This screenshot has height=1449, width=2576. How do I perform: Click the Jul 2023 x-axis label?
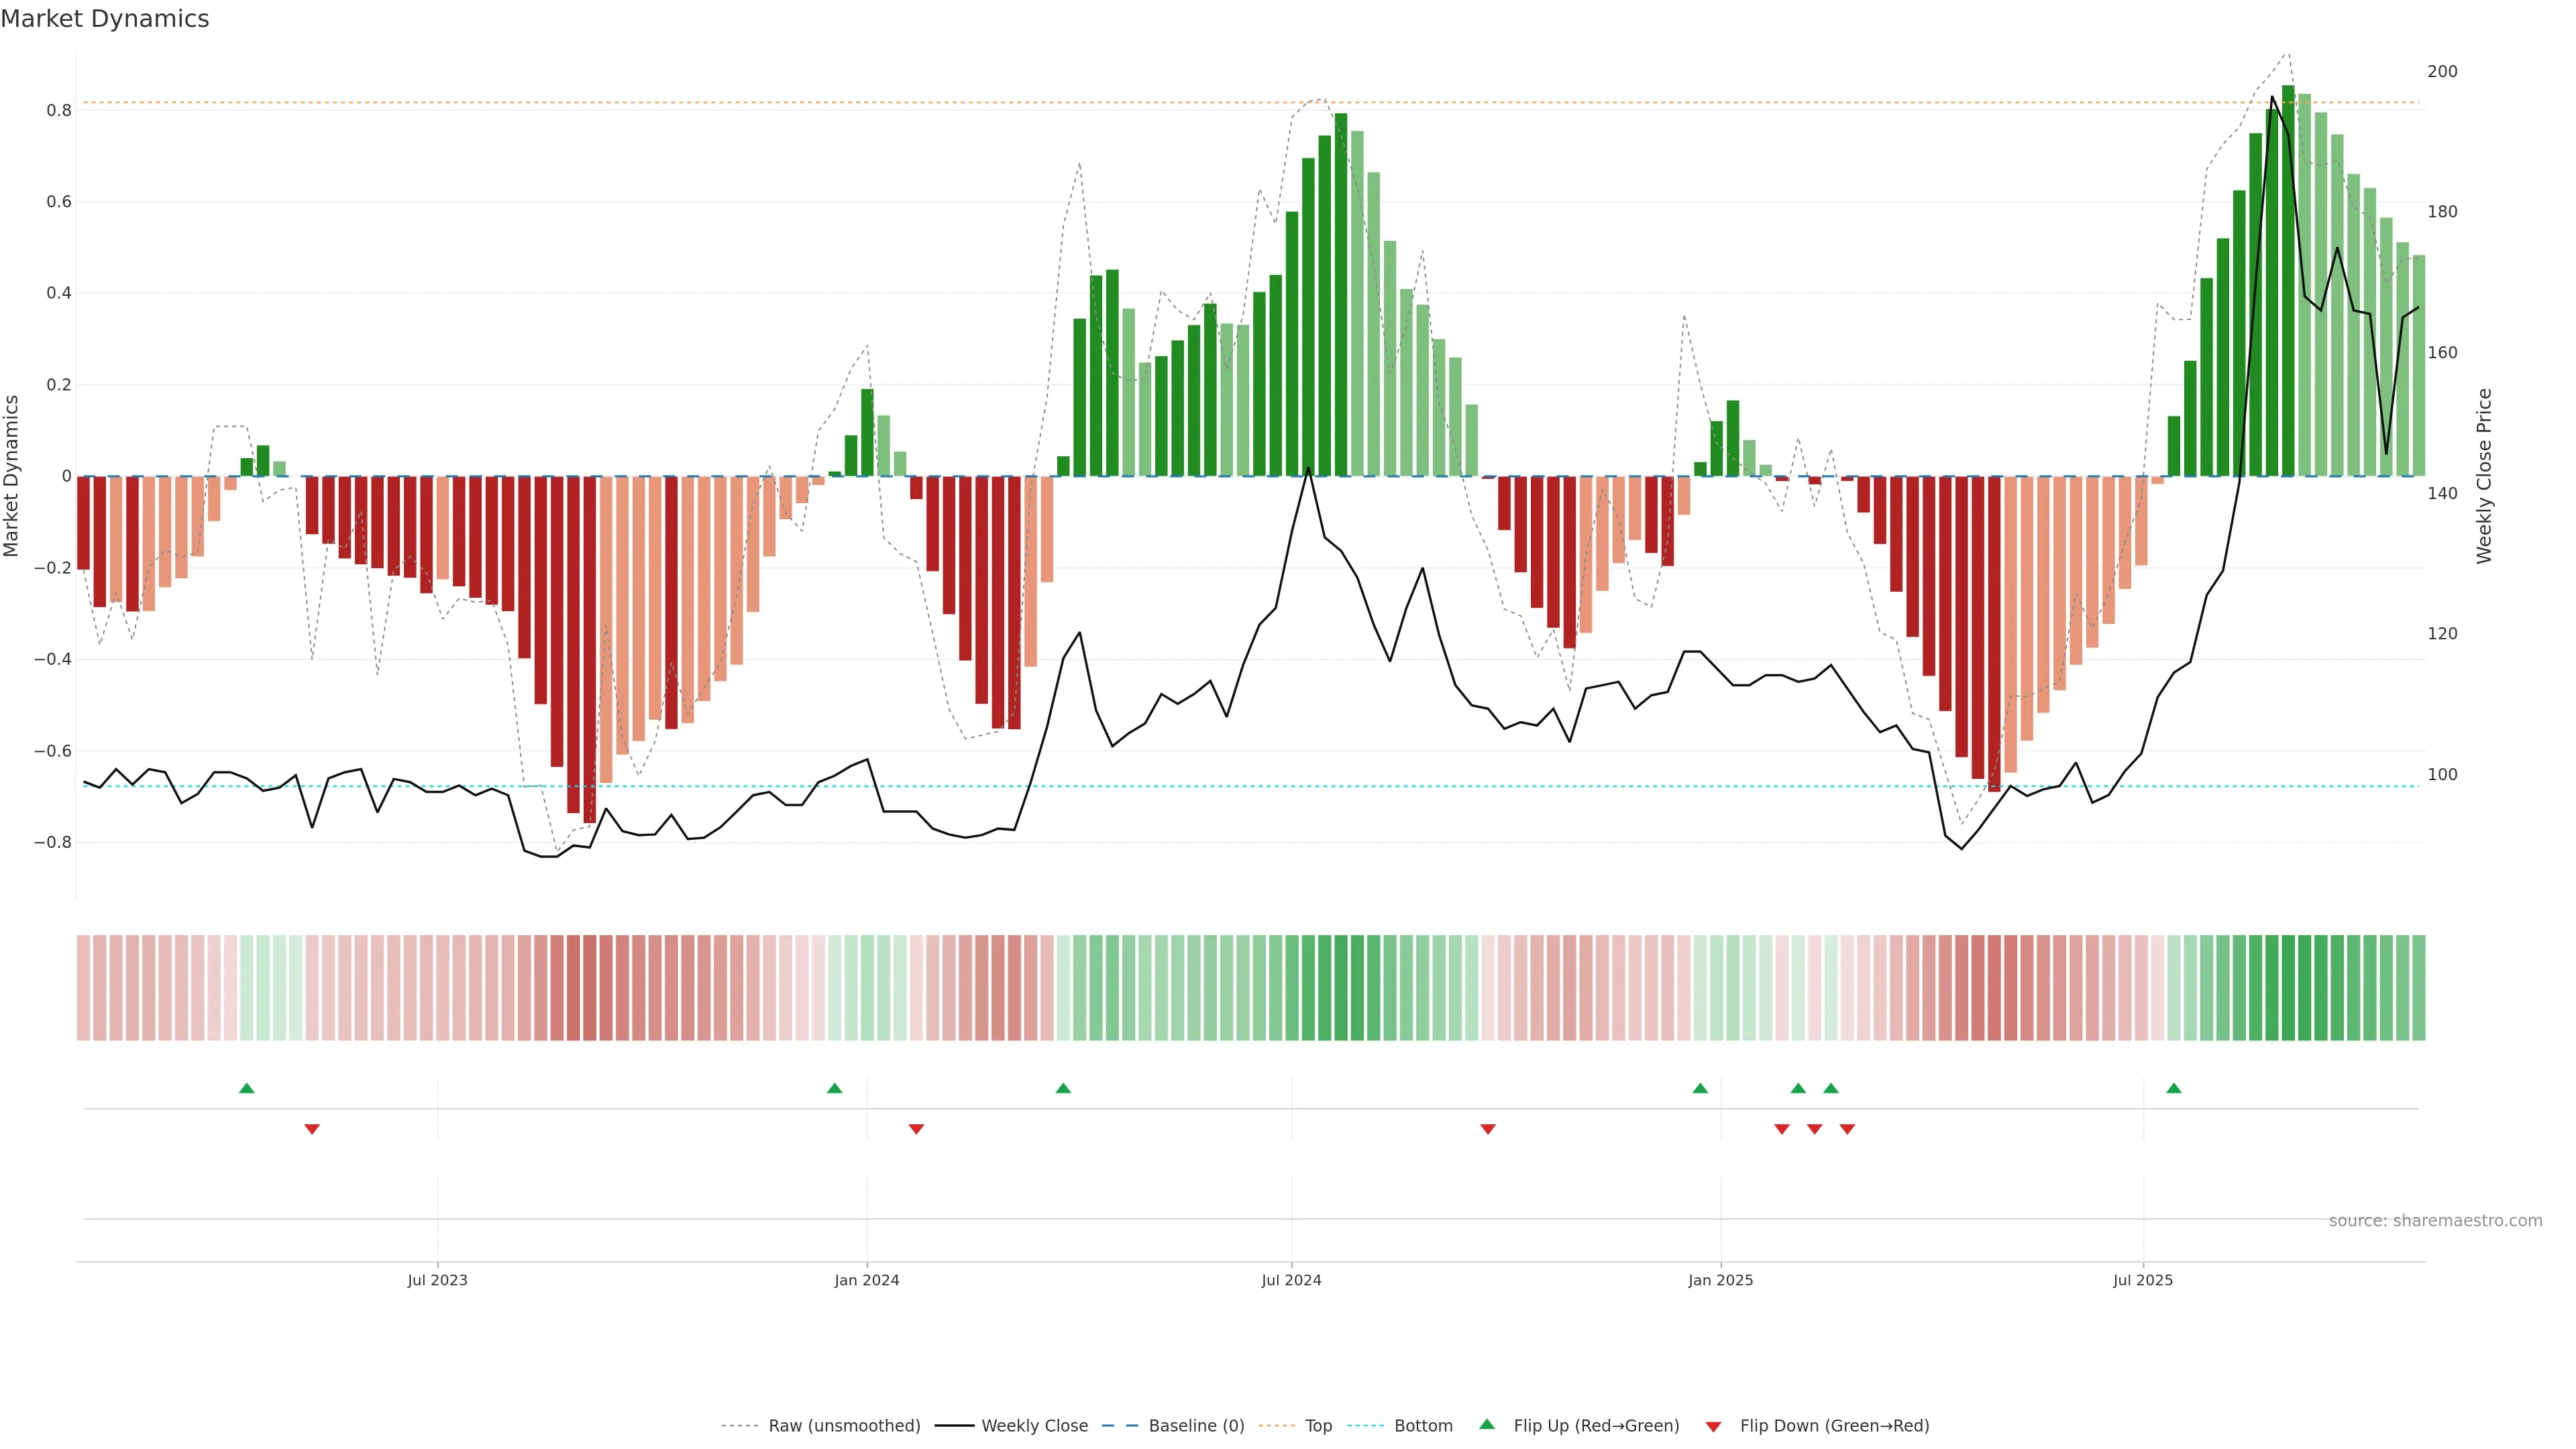tap(437, 1280)
